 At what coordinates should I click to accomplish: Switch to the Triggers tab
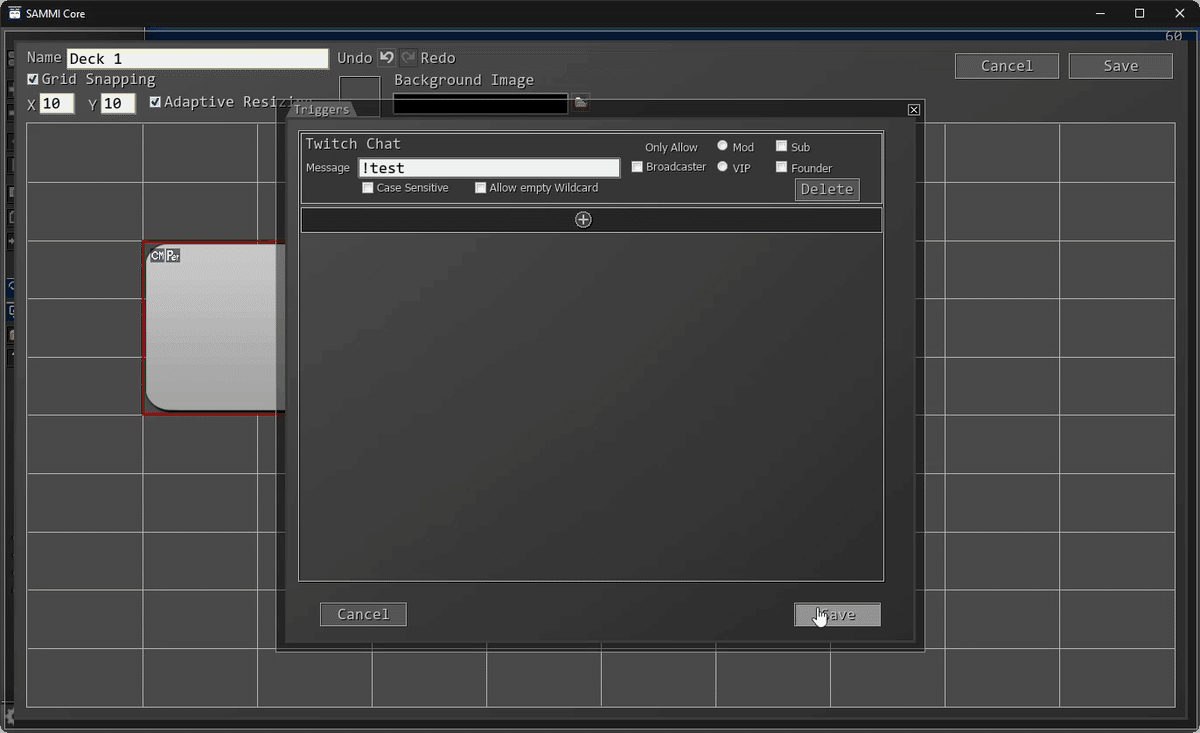click(322, 110)
